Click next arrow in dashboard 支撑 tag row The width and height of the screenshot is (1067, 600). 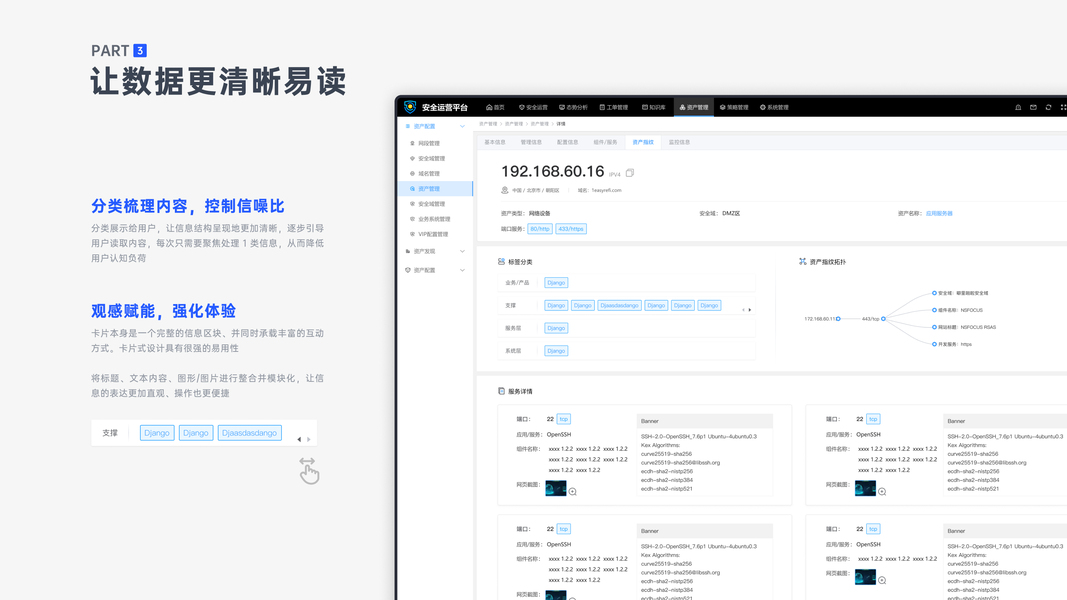tap(750, 310)
